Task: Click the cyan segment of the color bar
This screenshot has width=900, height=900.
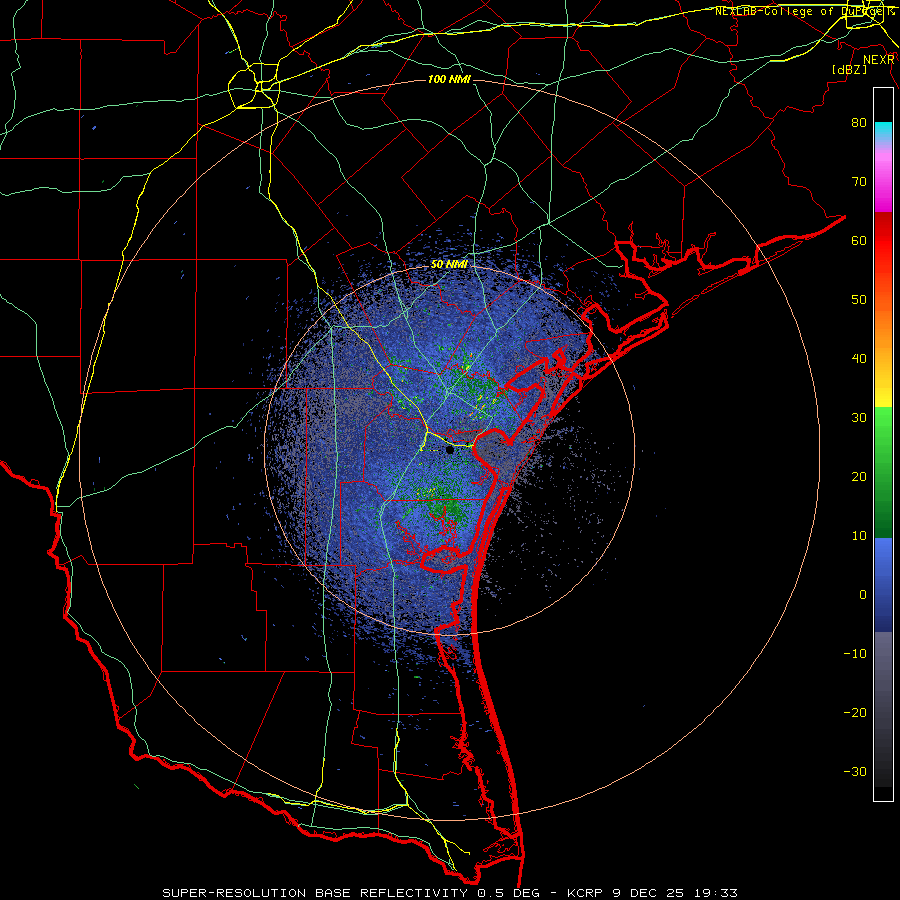Action: point(883,131)
